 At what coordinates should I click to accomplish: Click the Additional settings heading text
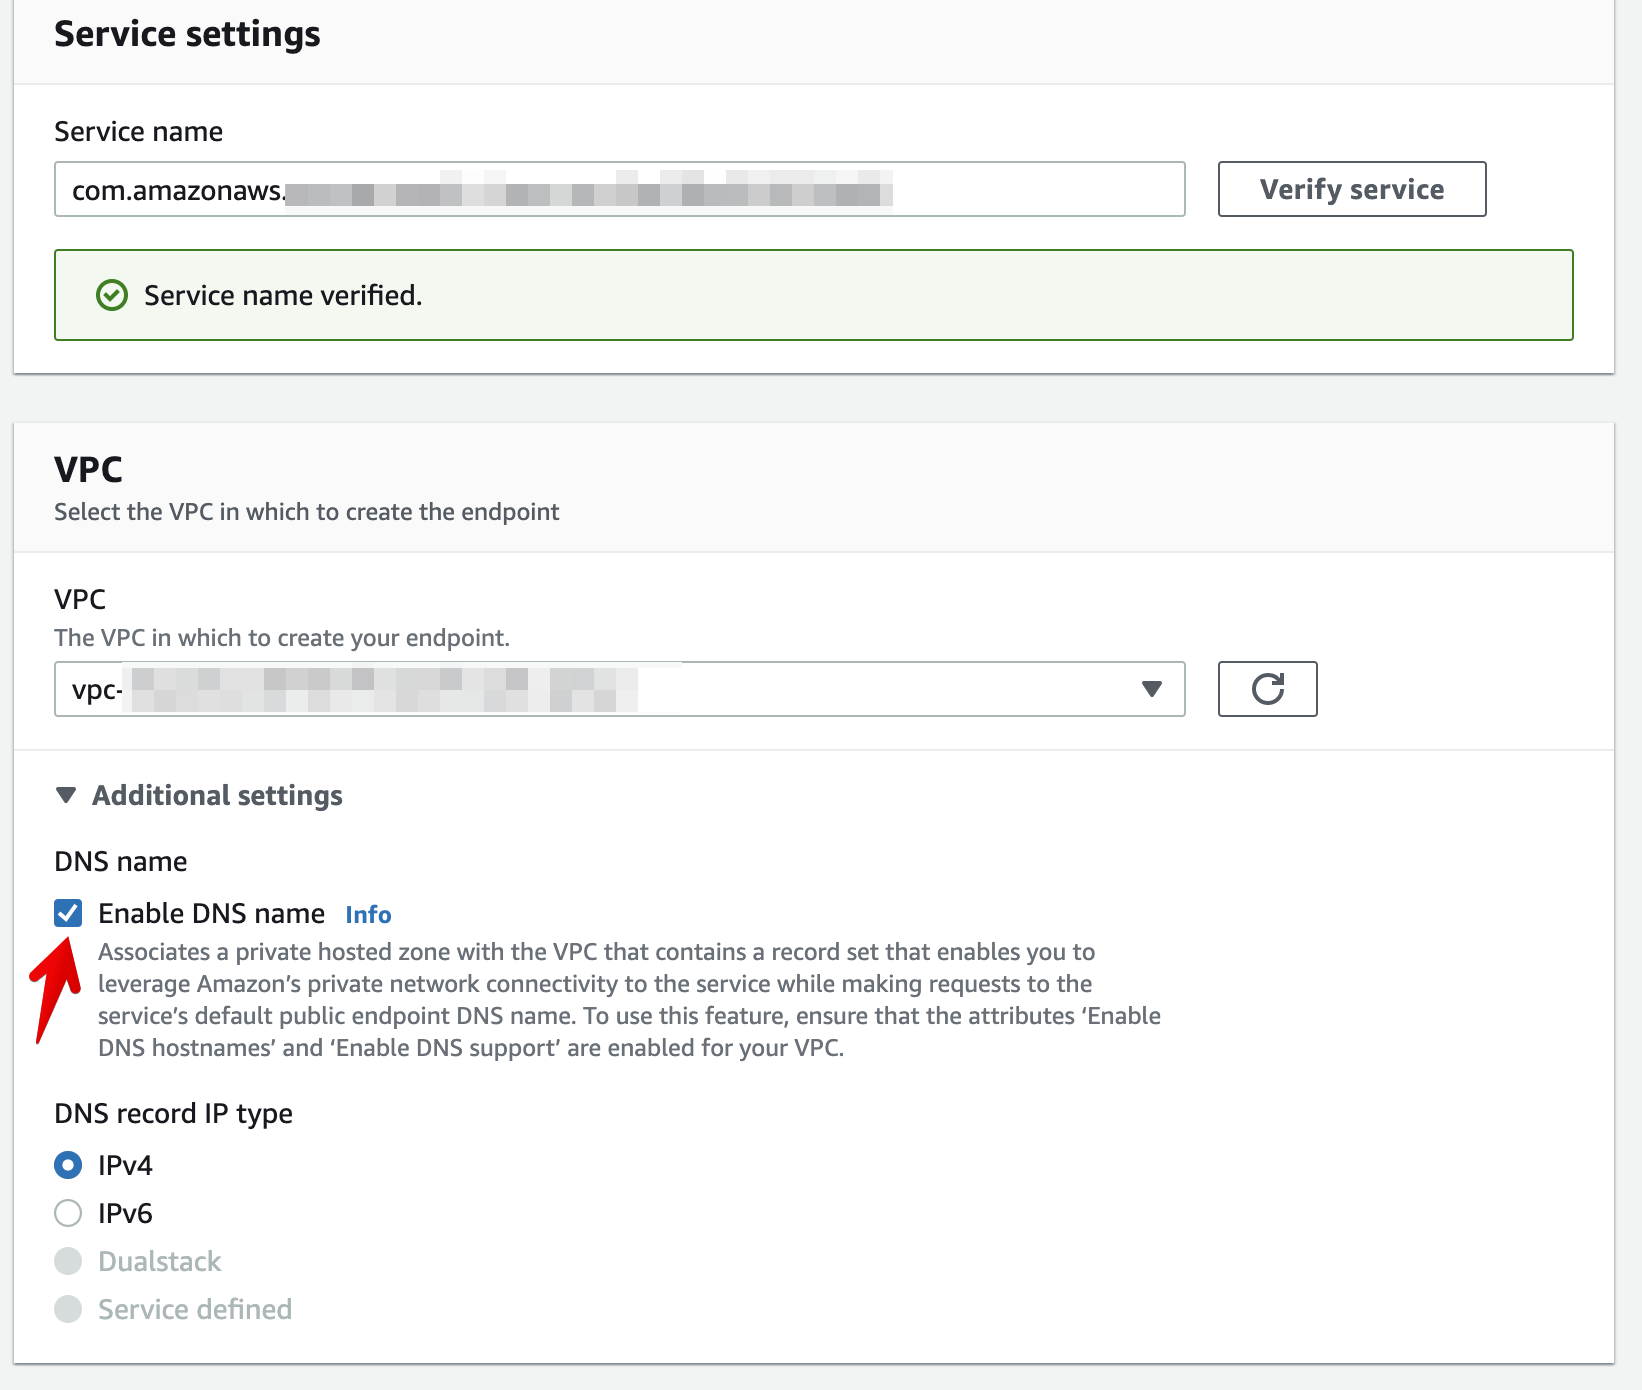coord(217,796)
